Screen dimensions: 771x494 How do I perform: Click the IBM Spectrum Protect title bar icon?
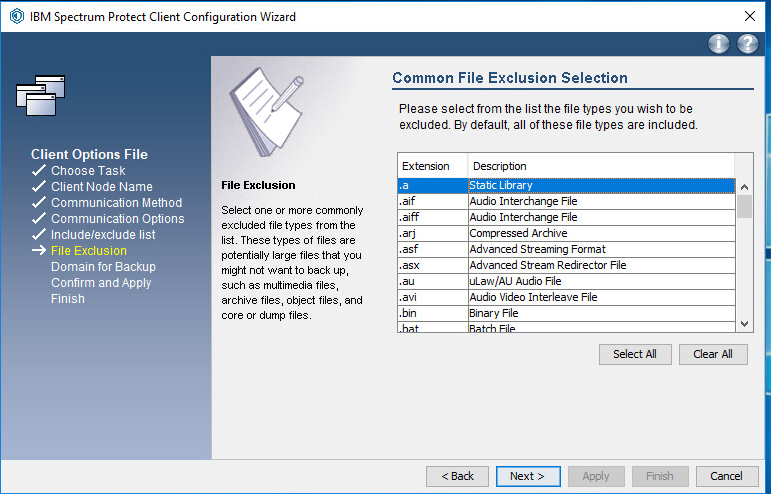[x=16, y=16]
